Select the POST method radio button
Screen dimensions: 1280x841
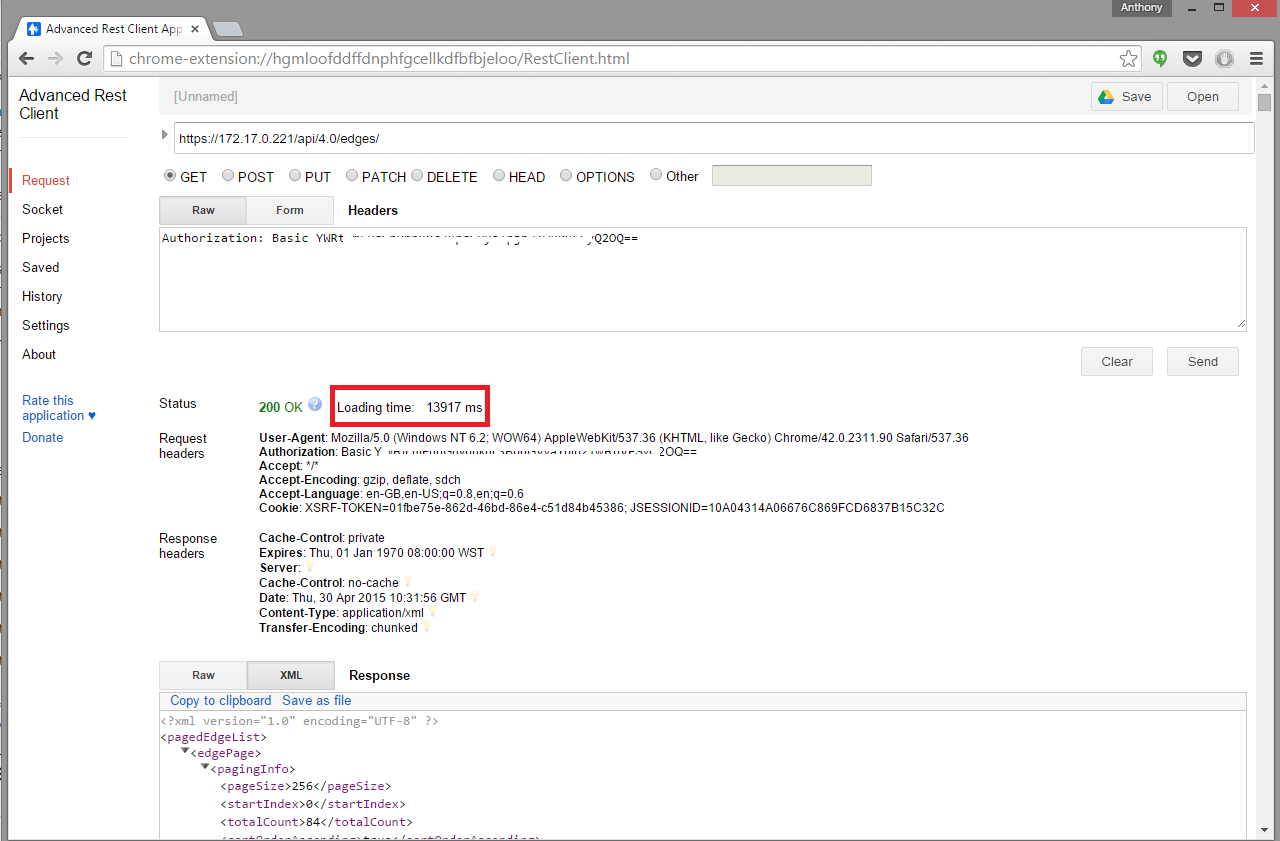click(228, 175)
